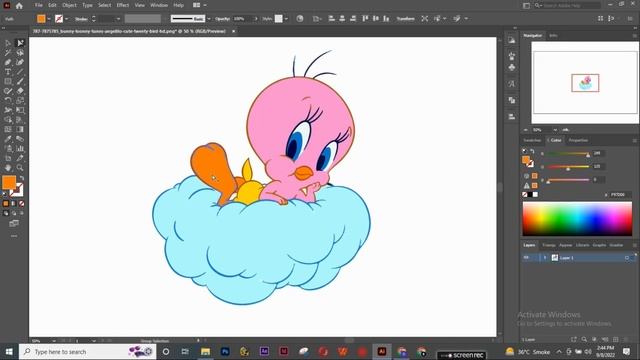Image resolution: width=640 pixels, height=360 pixels.
Task: Select the Column Graph tool
Action: (20, 149)
